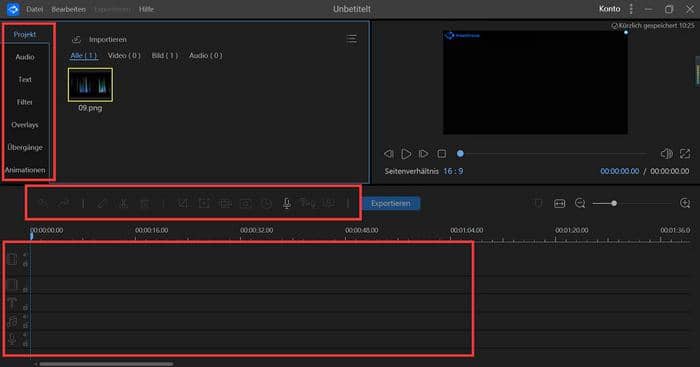Click the Konto account link
Viewport: 700px width, 367px height.
coord(609,9)
